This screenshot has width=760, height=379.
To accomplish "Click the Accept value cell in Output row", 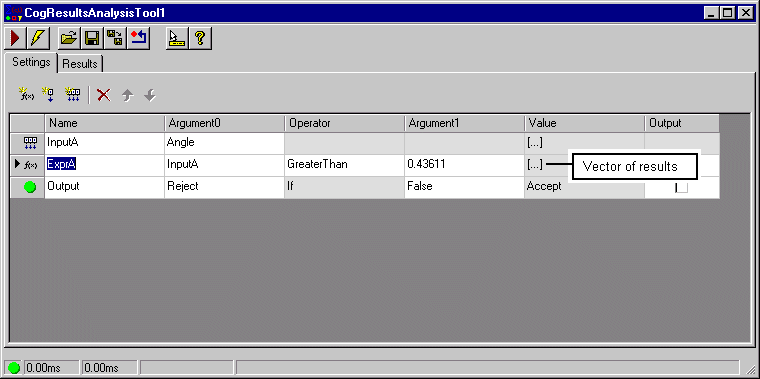I will tap(585, 187).
